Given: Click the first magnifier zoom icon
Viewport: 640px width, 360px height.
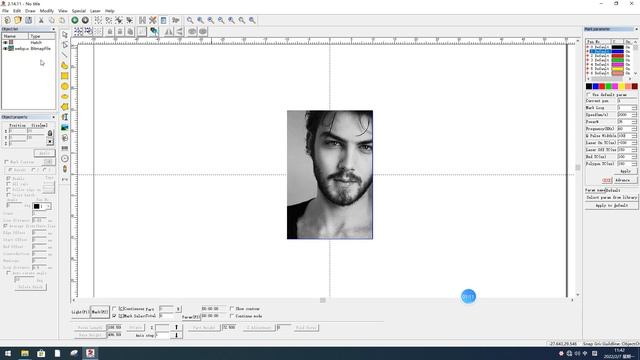Looking at the screenshot, I should point(190,20).
